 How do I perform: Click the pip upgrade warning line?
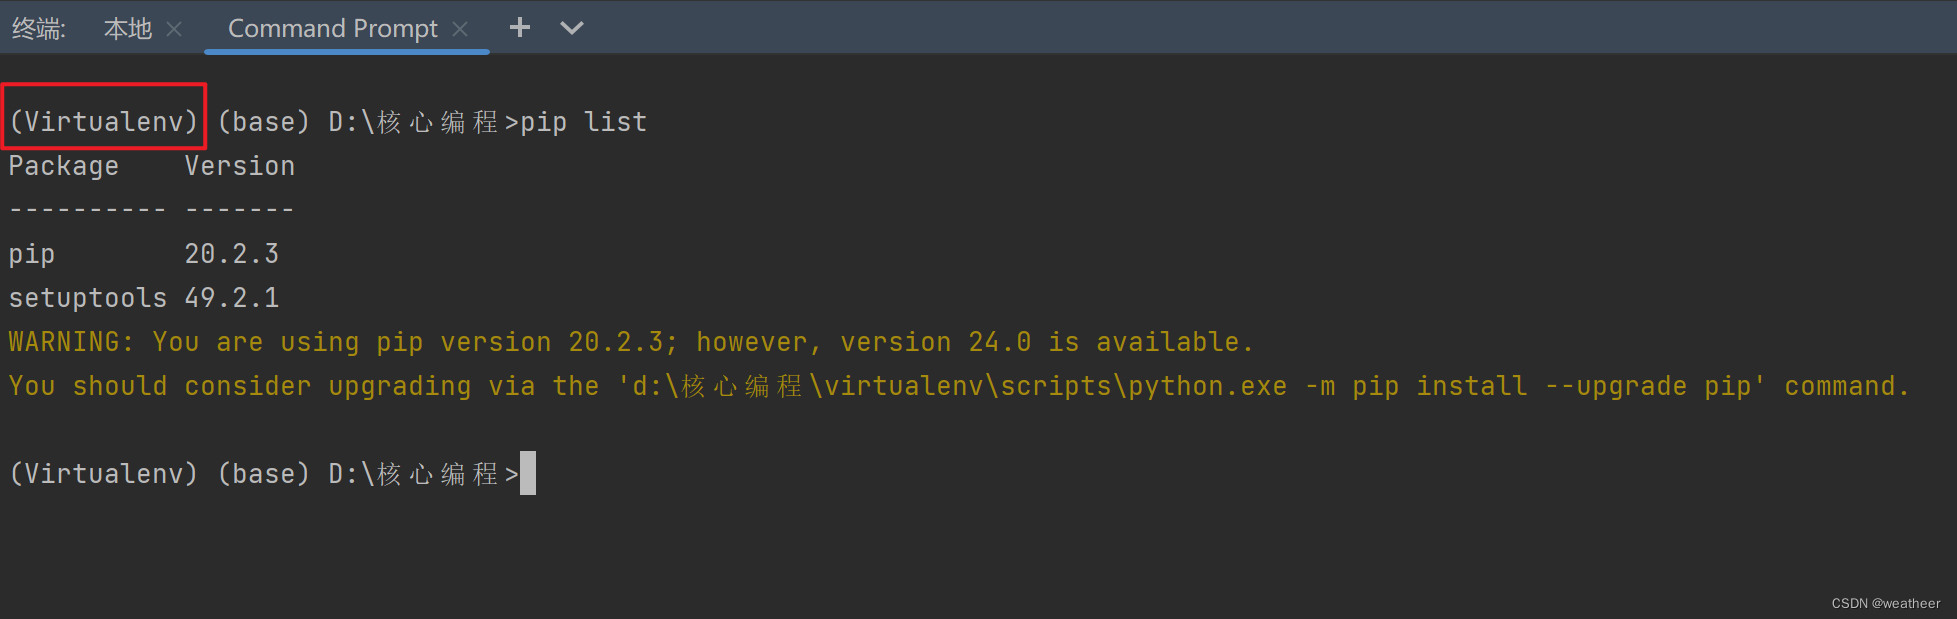(628, 341)
